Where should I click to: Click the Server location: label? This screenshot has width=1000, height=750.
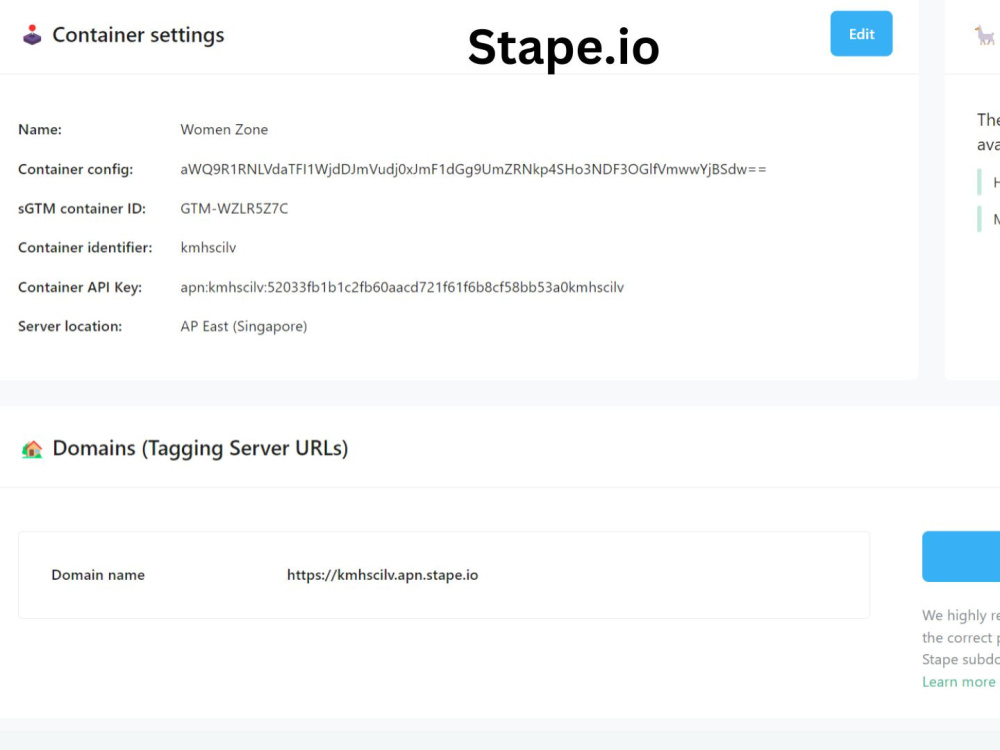point(70,327)
